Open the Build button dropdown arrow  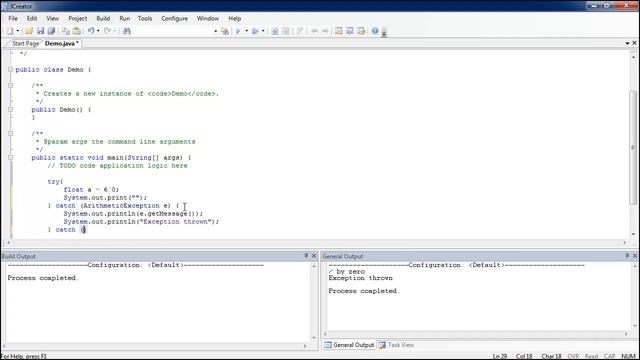pyautogui.click(x=246, y=31)
